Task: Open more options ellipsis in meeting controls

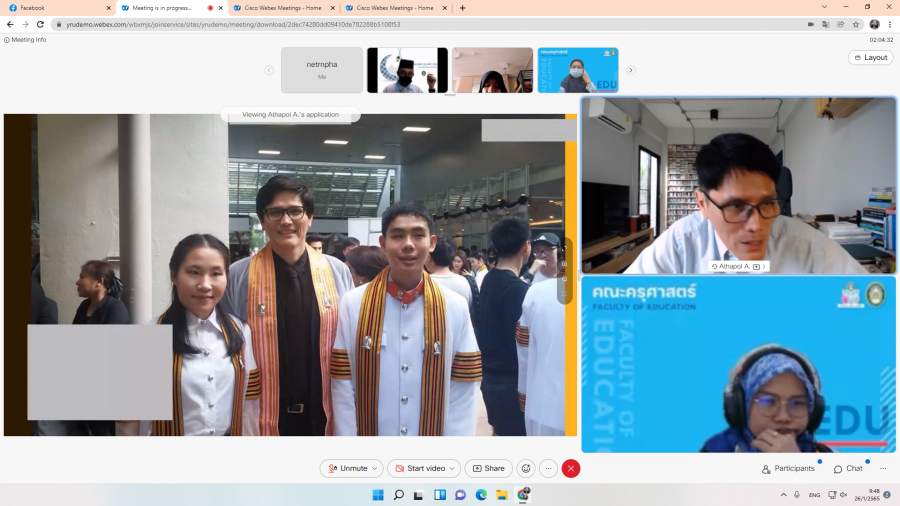Action: tap(548, 468)
